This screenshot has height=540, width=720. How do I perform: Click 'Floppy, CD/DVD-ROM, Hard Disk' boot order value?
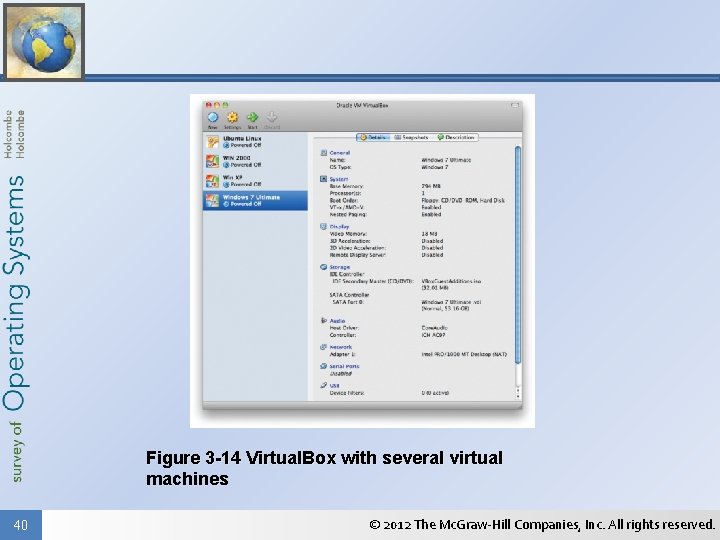[x=463, y=200]
